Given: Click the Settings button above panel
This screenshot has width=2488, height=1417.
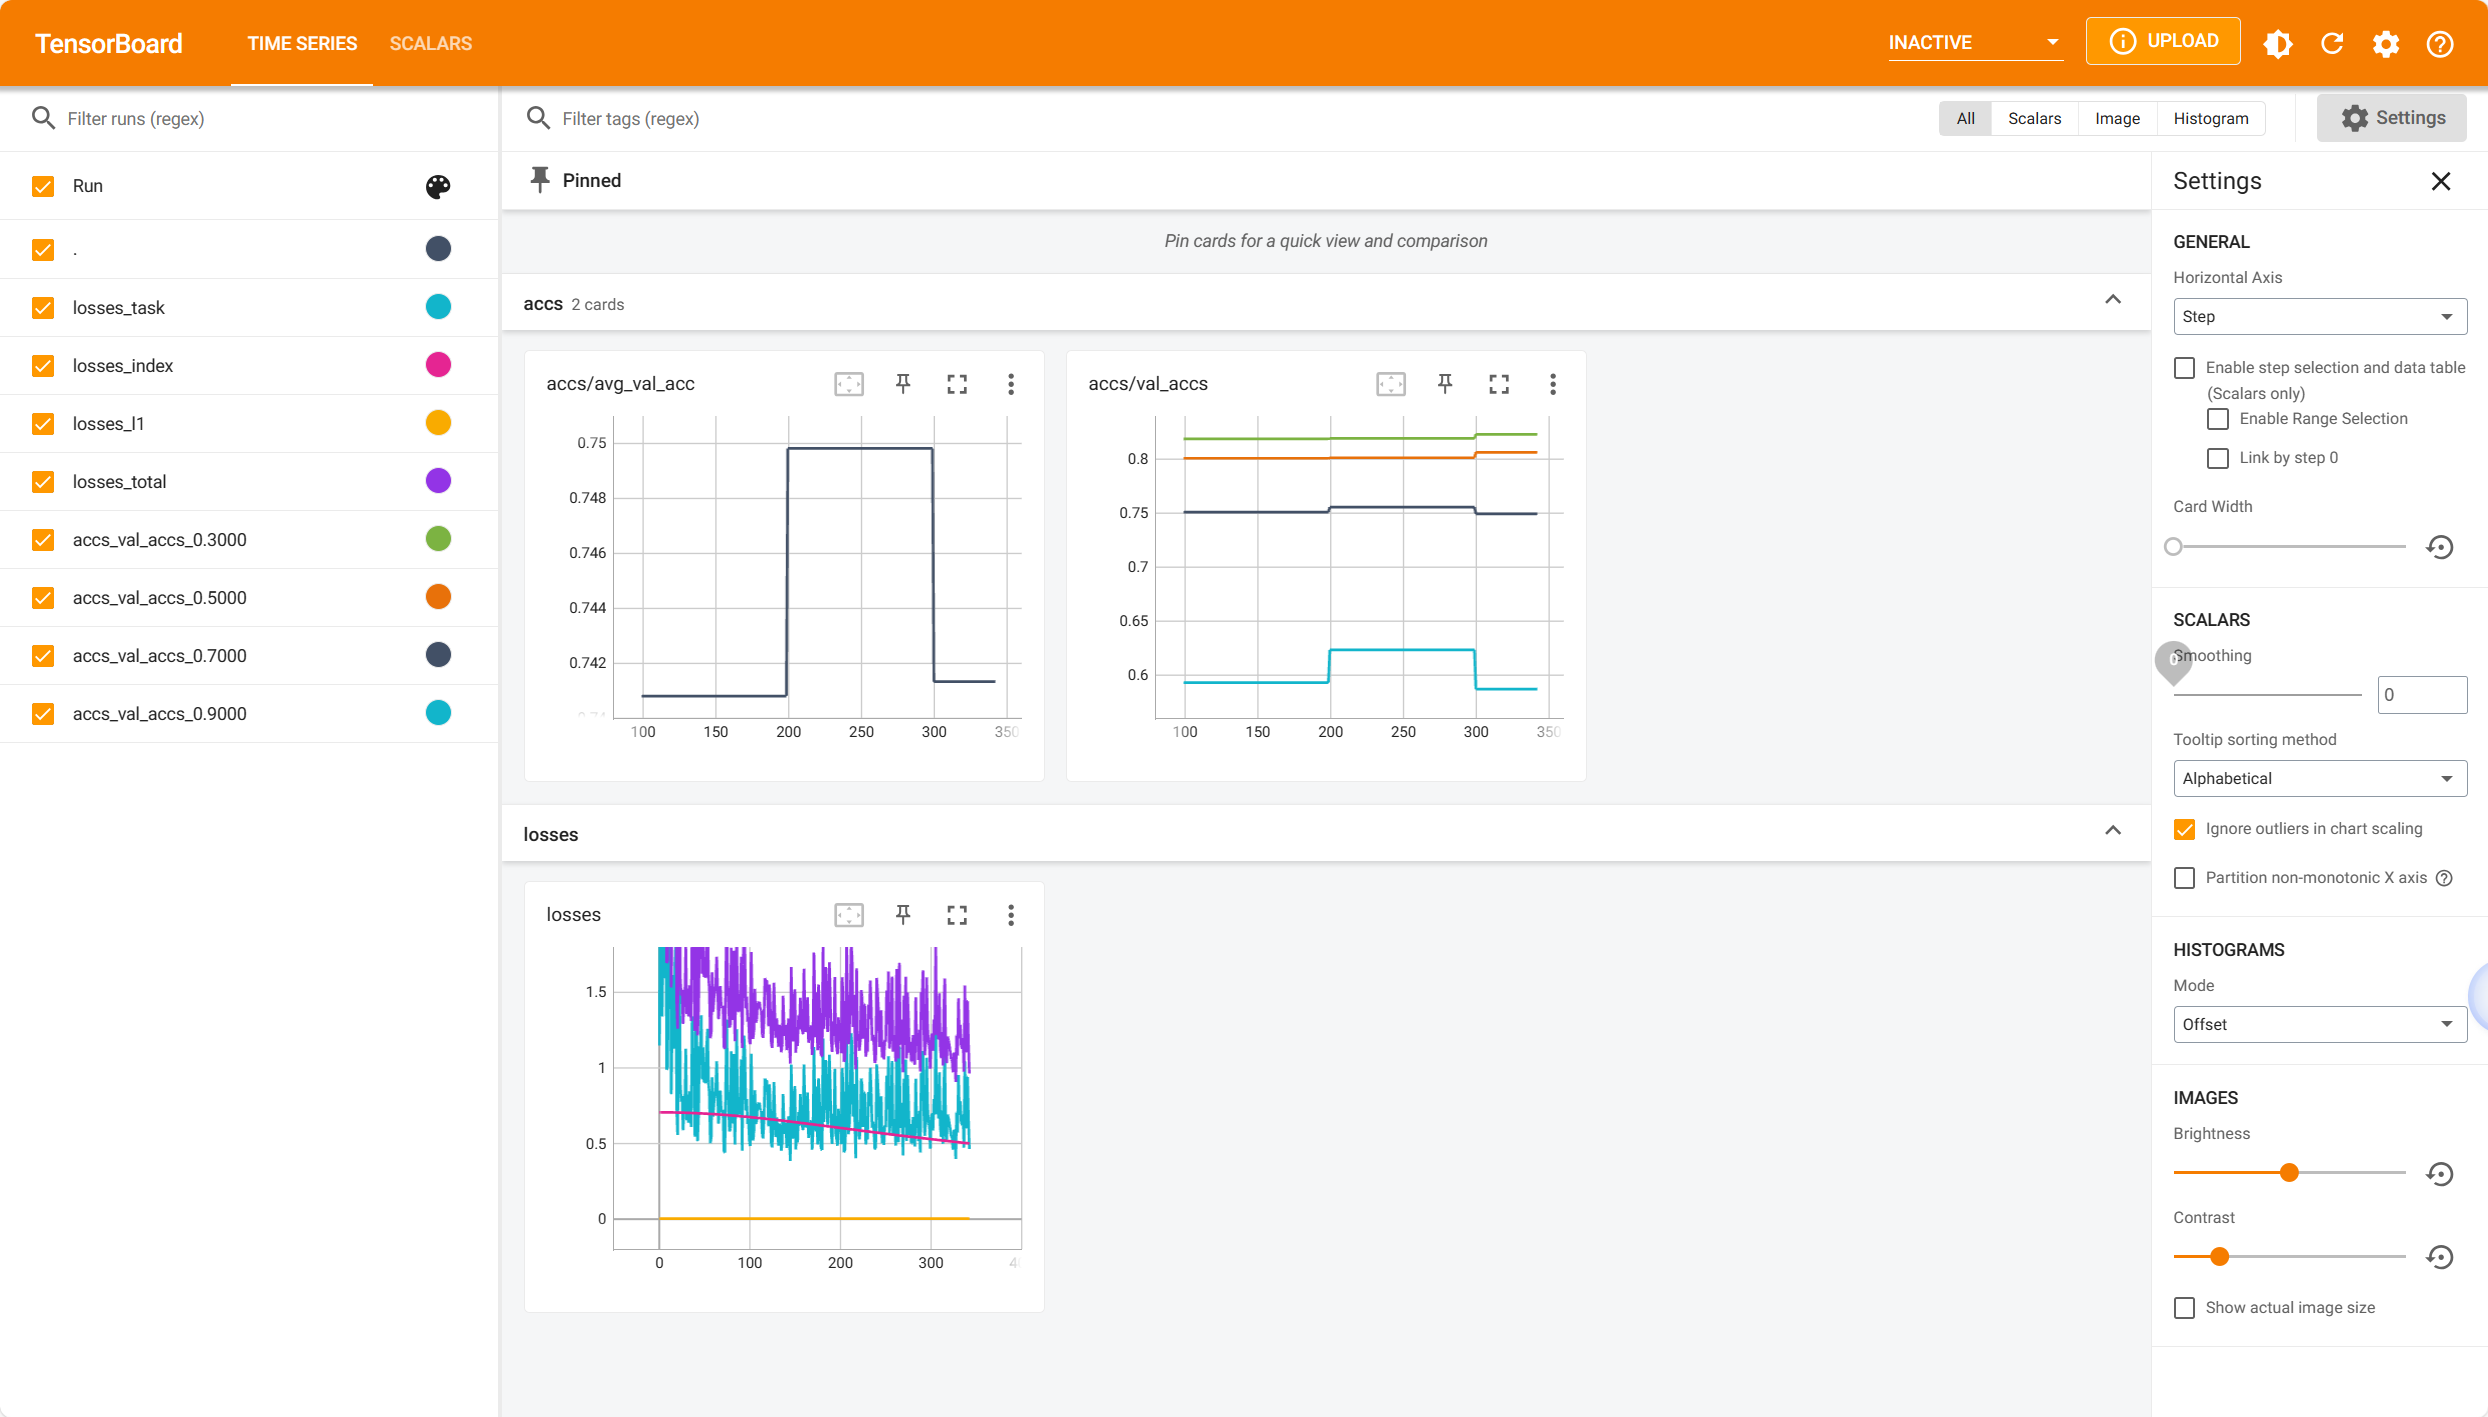Looking at the screenshot, I should tap(2392, 118).
